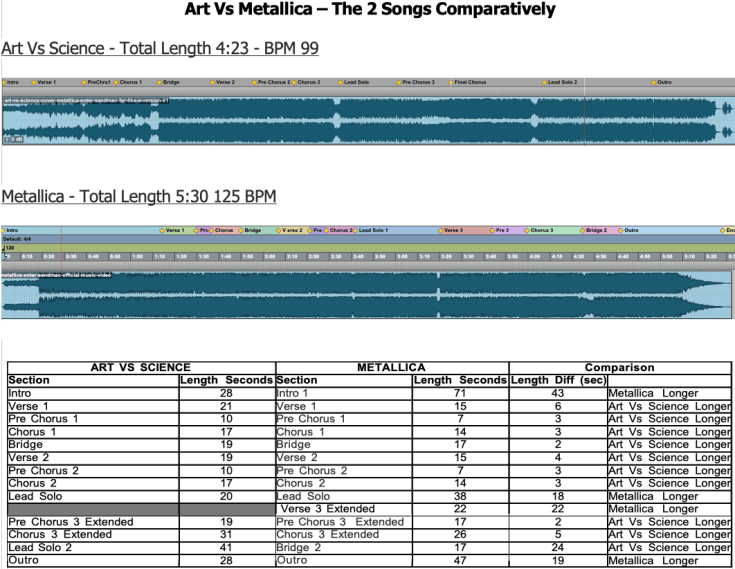
Task: Jump to Intro marker in Art Vs Science track
Action: (4, 82)
